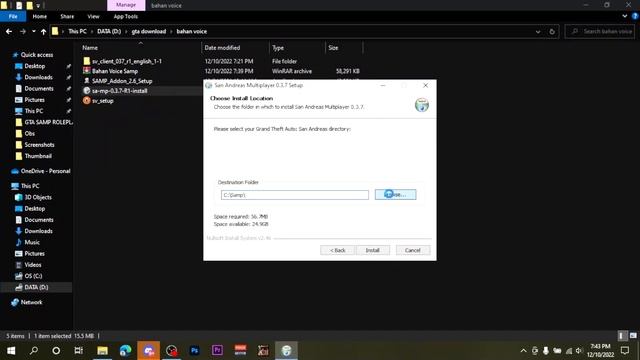Open the File menu in Explorer
640x360 pixels.
(13, 16)
